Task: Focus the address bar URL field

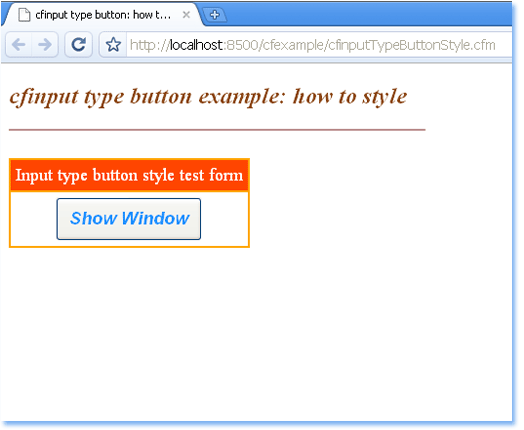Action: tap(318, 45)
